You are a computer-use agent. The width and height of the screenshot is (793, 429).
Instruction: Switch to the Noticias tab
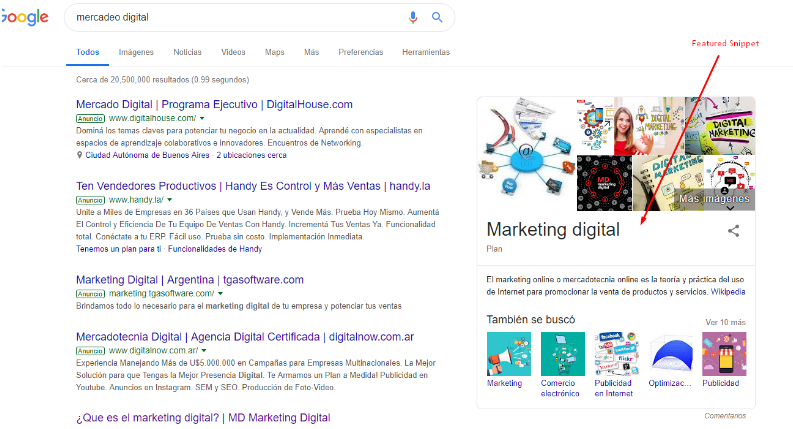[187, 52]
